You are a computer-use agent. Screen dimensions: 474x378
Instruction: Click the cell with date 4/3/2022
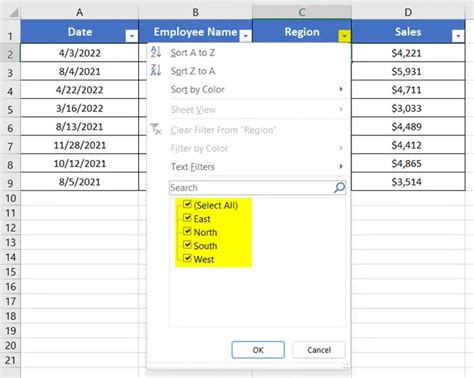pos(79,53)
